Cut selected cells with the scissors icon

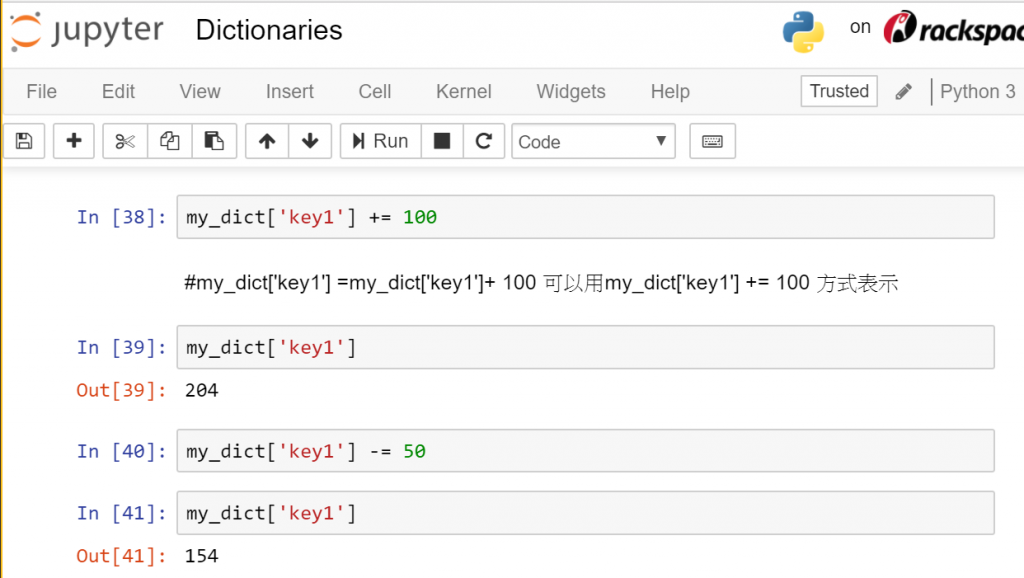click(x=125, y=142)
